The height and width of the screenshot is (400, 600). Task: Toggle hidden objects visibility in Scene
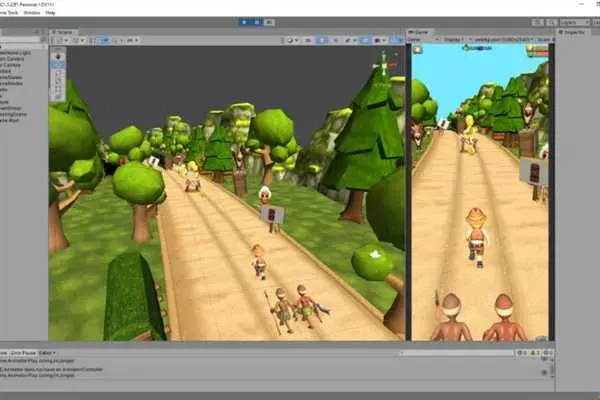(x=365, y=40)
